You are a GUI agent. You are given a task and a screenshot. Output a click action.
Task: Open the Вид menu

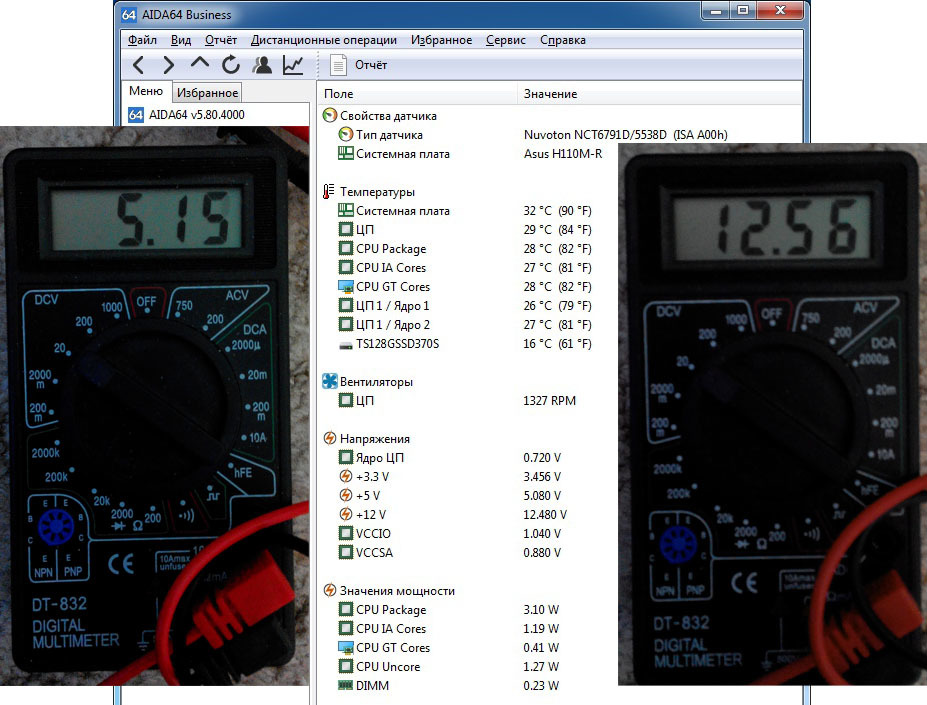point(181,40)
